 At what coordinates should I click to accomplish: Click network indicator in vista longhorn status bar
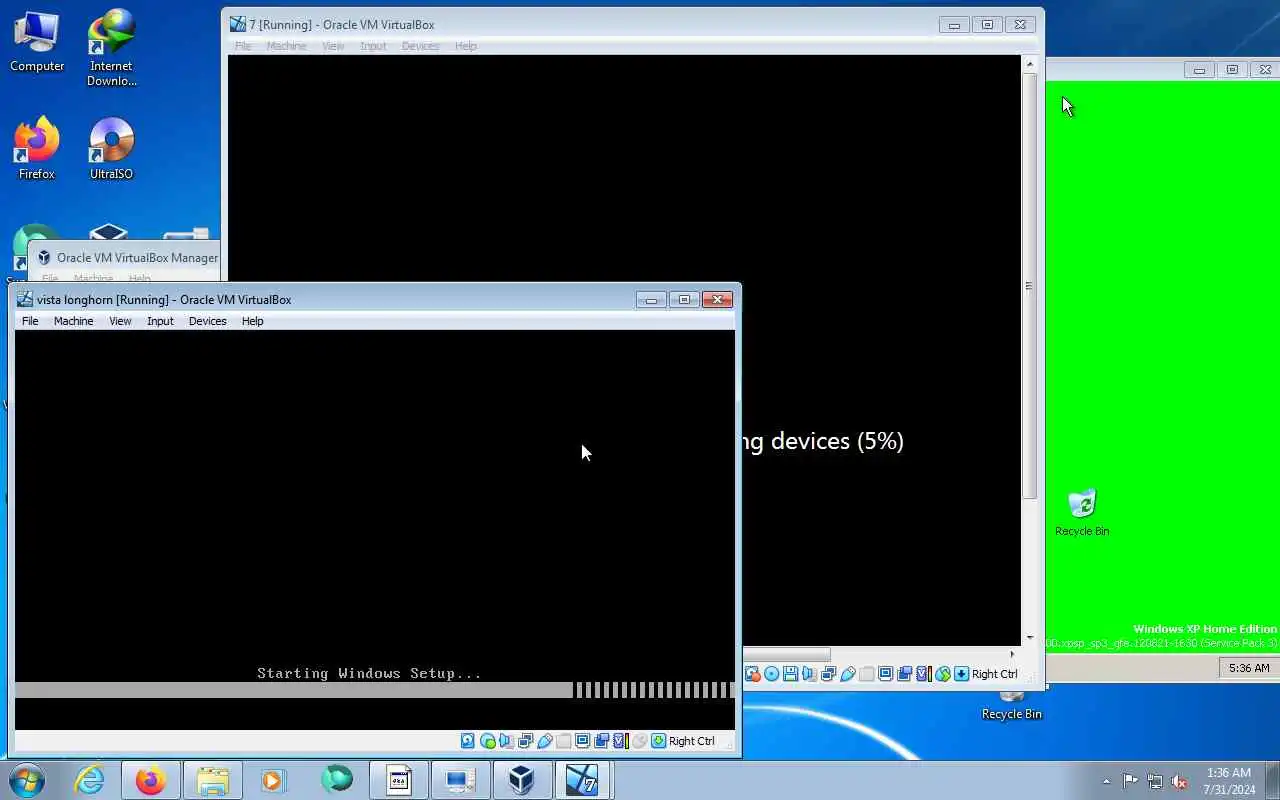tap(525, 741)
